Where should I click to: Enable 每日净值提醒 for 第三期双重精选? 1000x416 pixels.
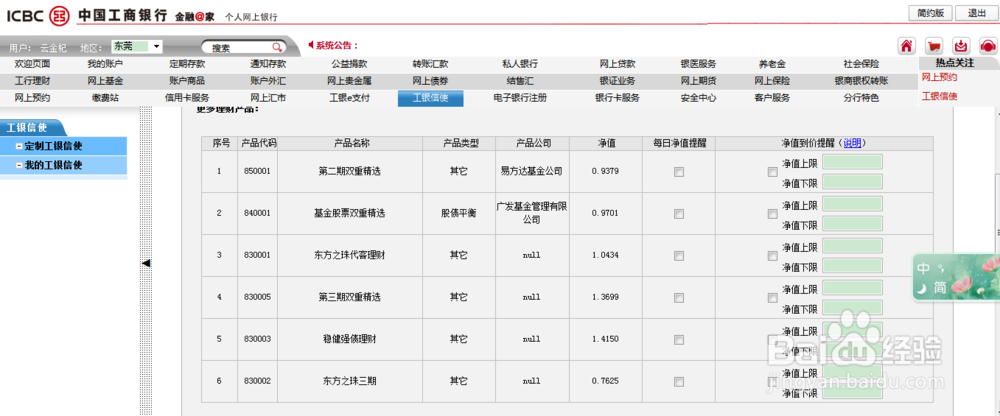click(679, 297)
